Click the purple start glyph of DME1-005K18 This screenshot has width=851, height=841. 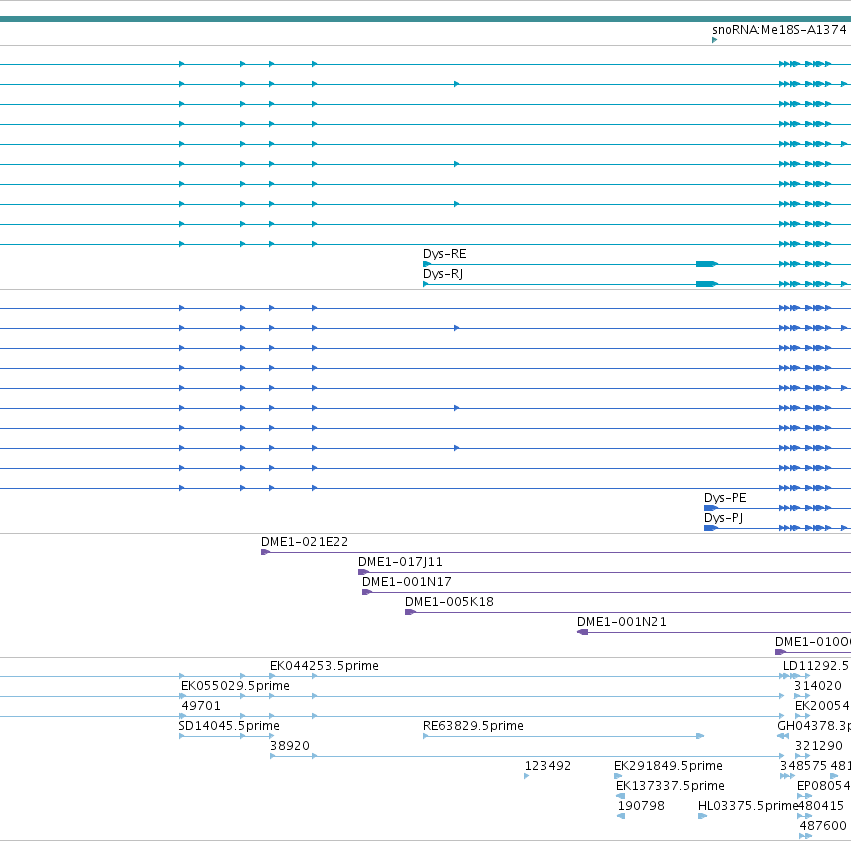pos(410,613)
